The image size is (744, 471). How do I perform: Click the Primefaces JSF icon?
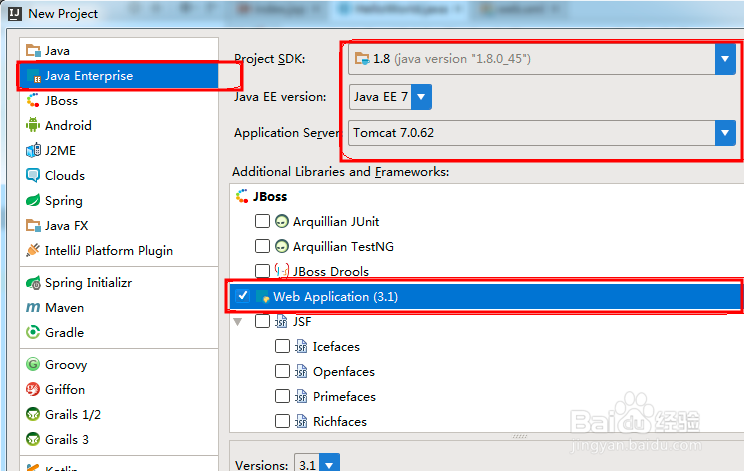pos(301,397)
